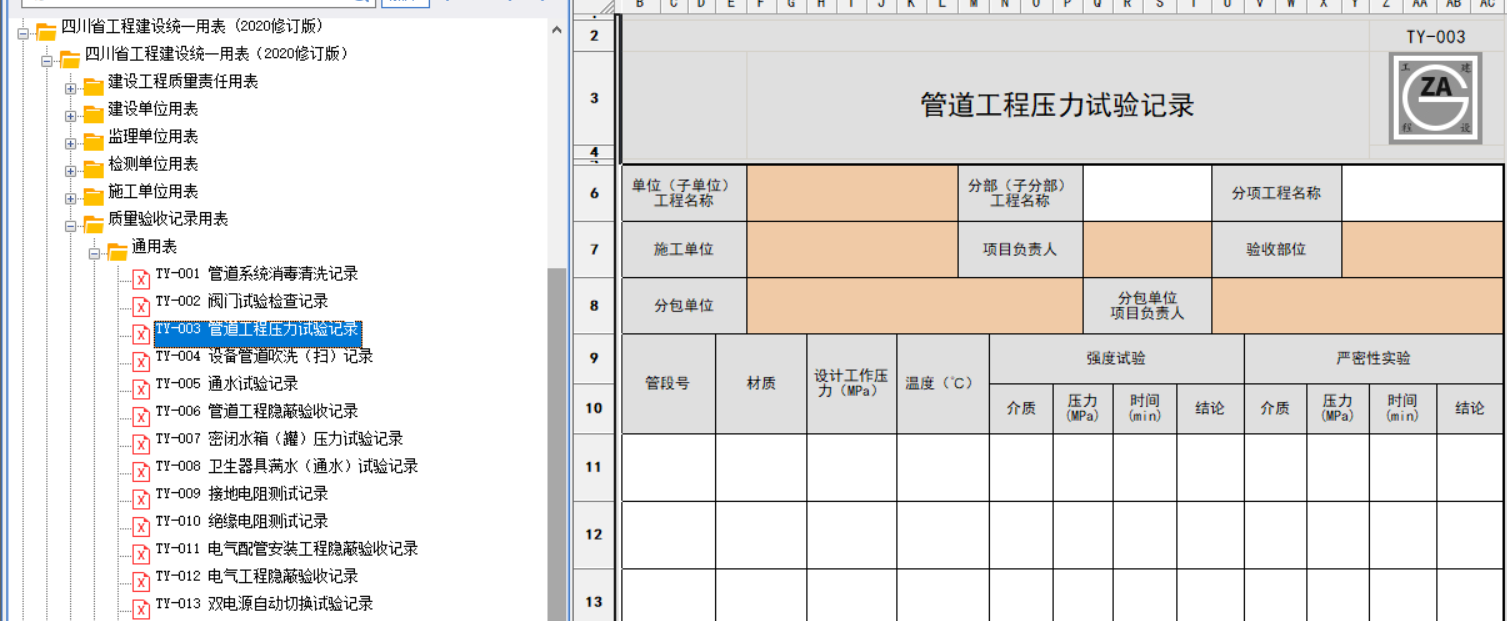Click the empty 管段号 cell in row 11
The width and height of the screenshot is (1507, 621).
(x=668, y=467)
